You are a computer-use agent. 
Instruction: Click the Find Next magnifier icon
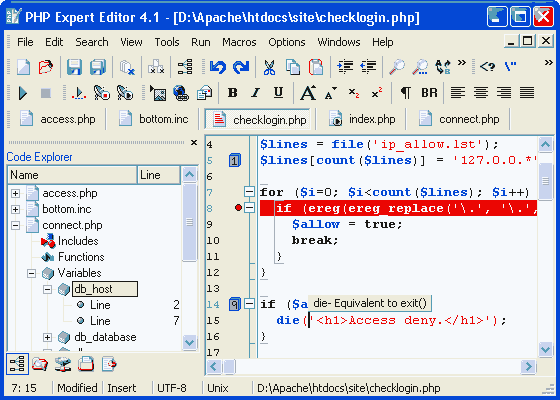tap(420, 67)
